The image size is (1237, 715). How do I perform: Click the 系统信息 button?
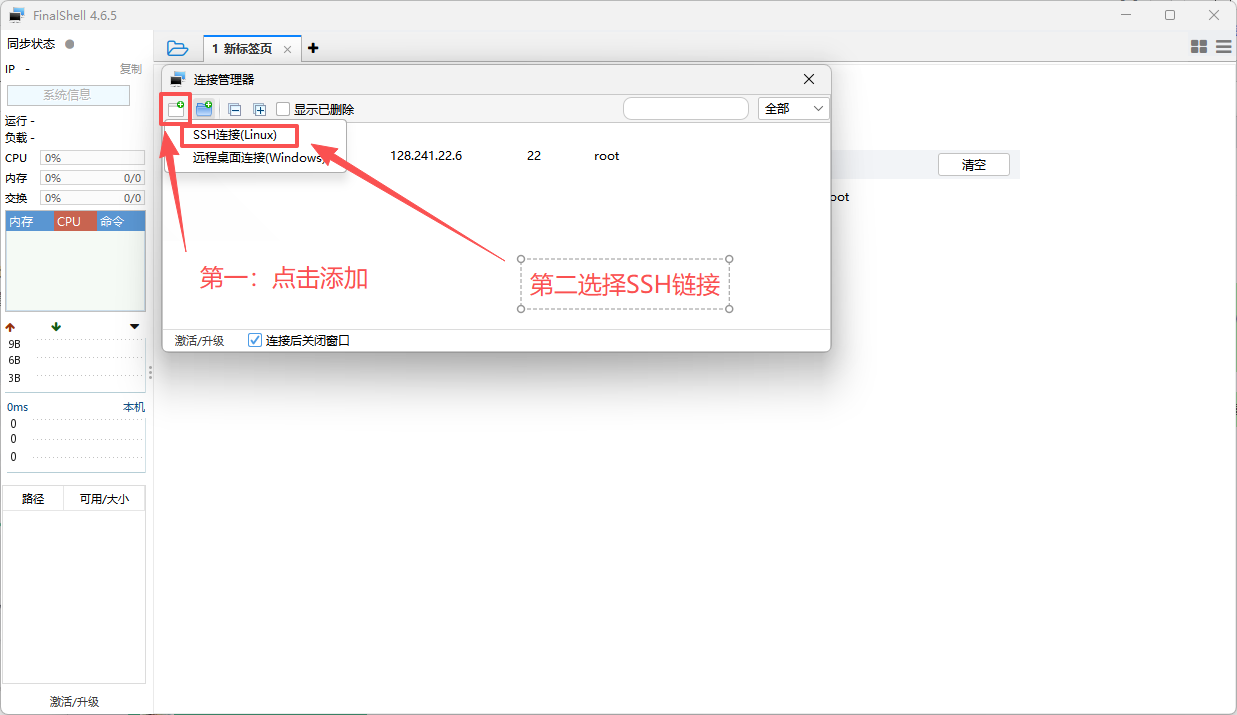point(68,95)
